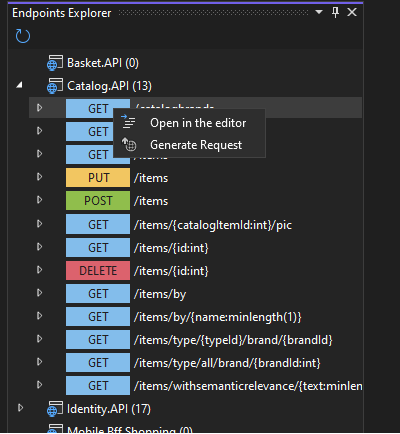400x434 pixels.
Task: Select the /items/{catalogItemId:int}/pic path
Action: (x=213, y=225)
